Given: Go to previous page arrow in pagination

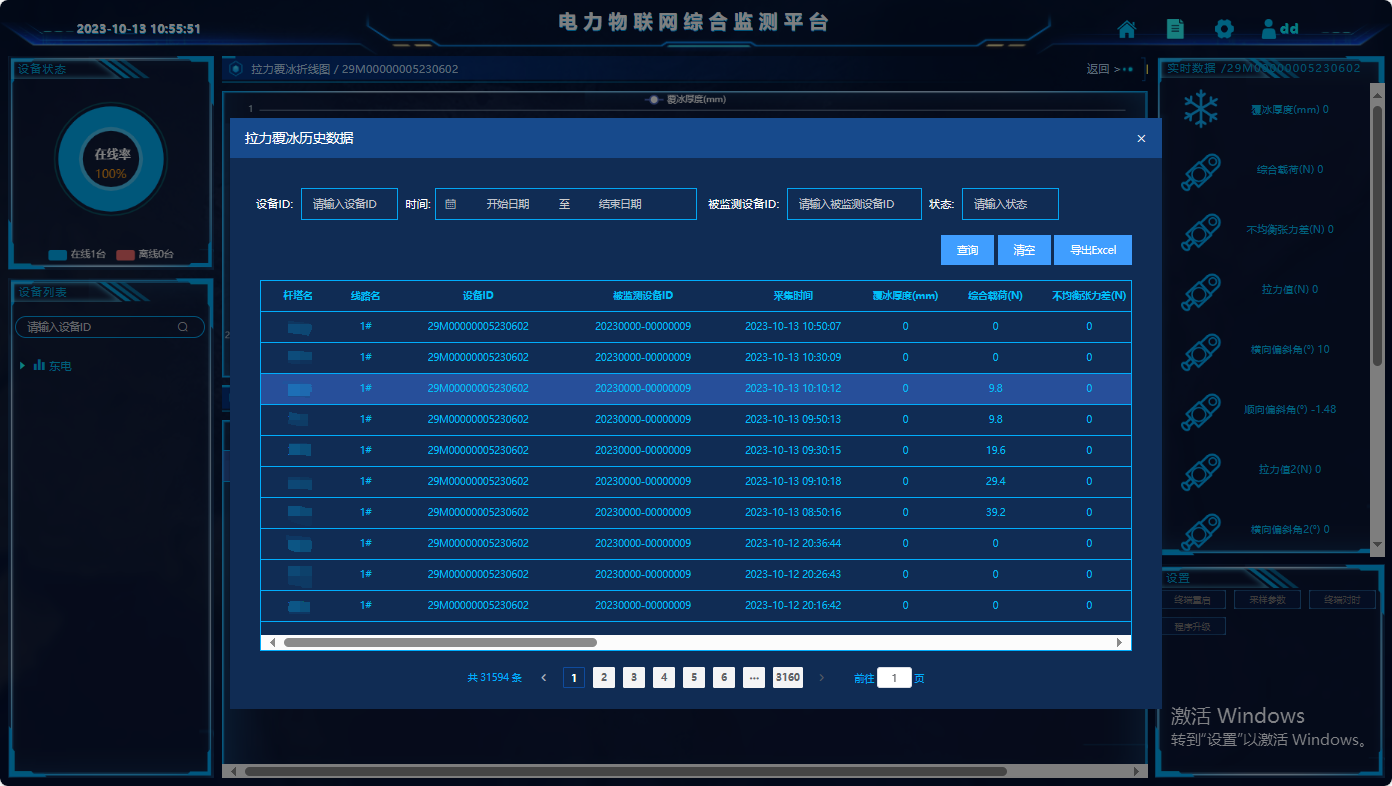Looking at the screenshot, I should click(x=544, y=678).
